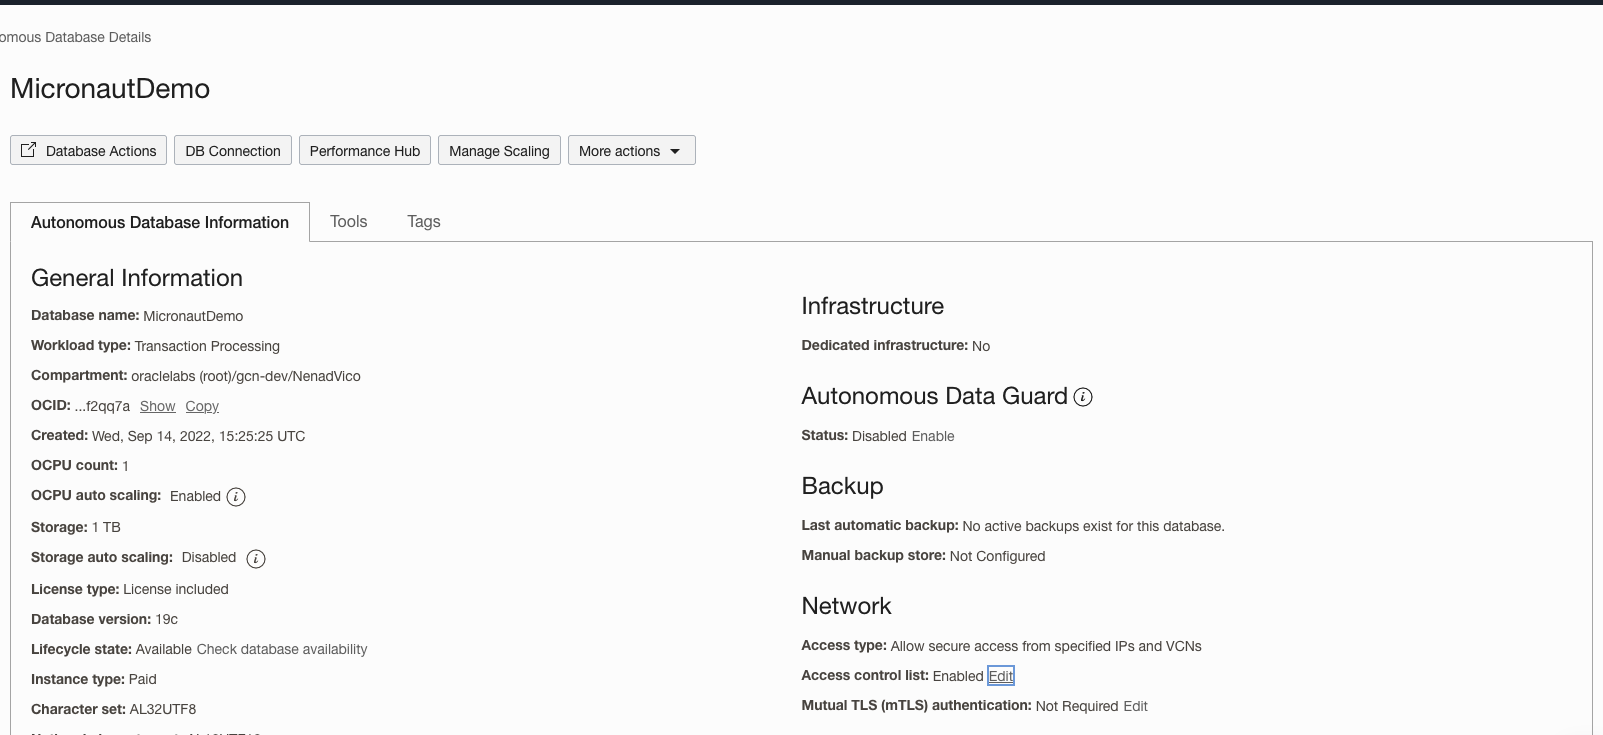This screenshot has height=735, width=1603.
Task: Click Check database availability link
Action: pos(282,649)
